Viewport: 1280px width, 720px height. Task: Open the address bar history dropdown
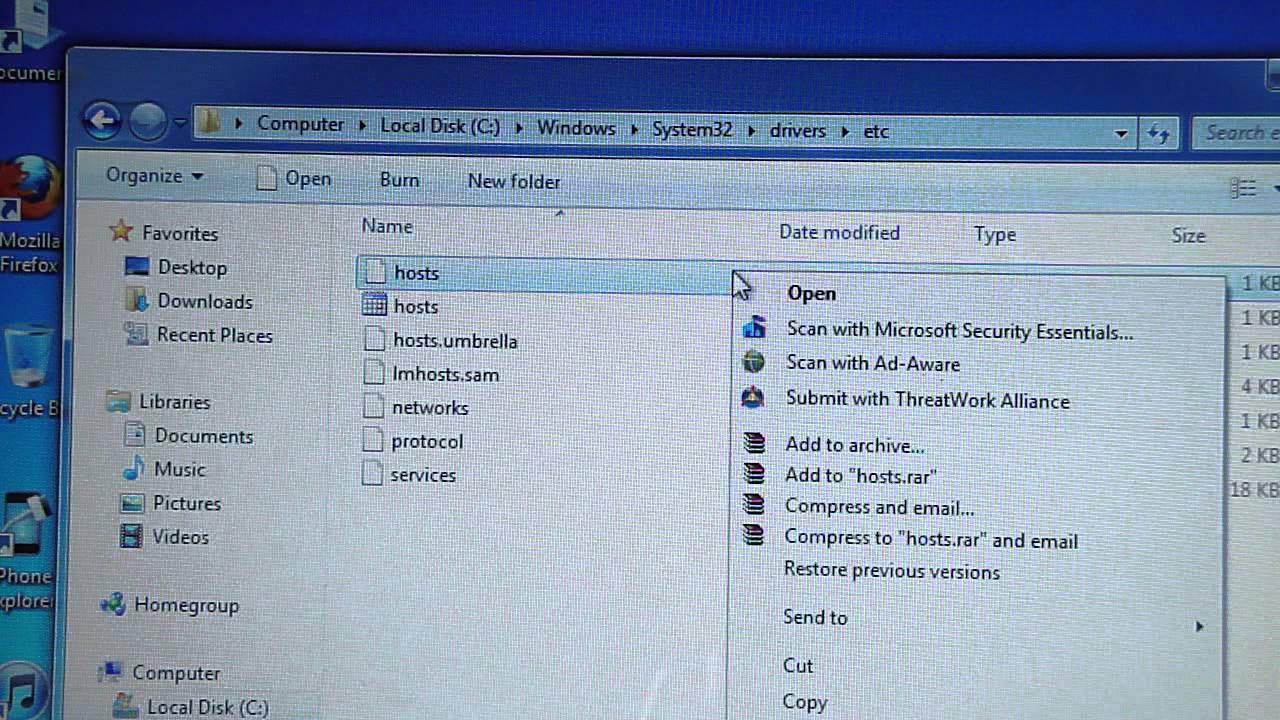[1121, 133]
